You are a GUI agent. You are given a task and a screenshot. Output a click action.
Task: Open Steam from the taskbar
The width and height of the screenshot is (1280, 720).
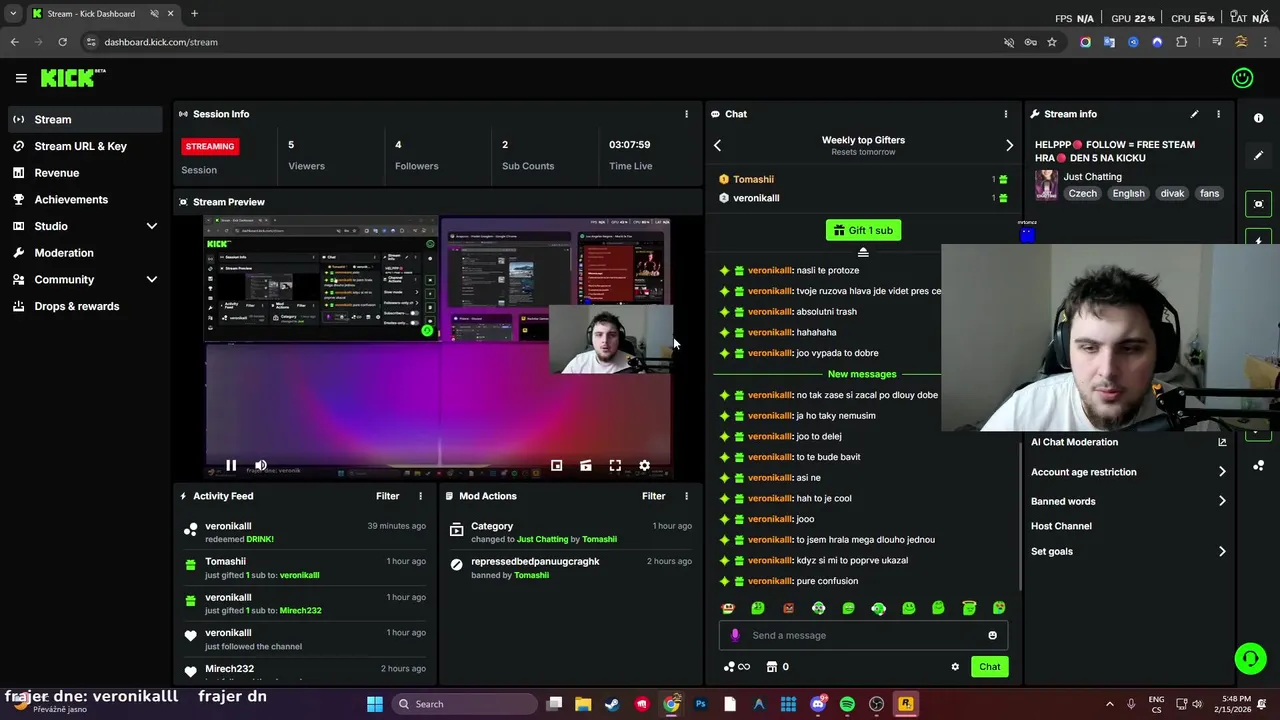(612, 704)
